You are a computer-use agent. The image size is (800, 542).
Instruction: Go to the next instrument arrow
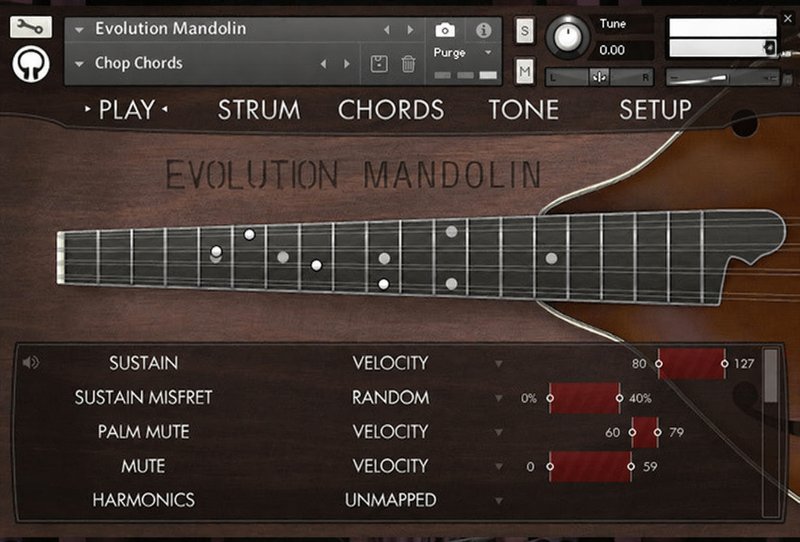pos(410,30)
